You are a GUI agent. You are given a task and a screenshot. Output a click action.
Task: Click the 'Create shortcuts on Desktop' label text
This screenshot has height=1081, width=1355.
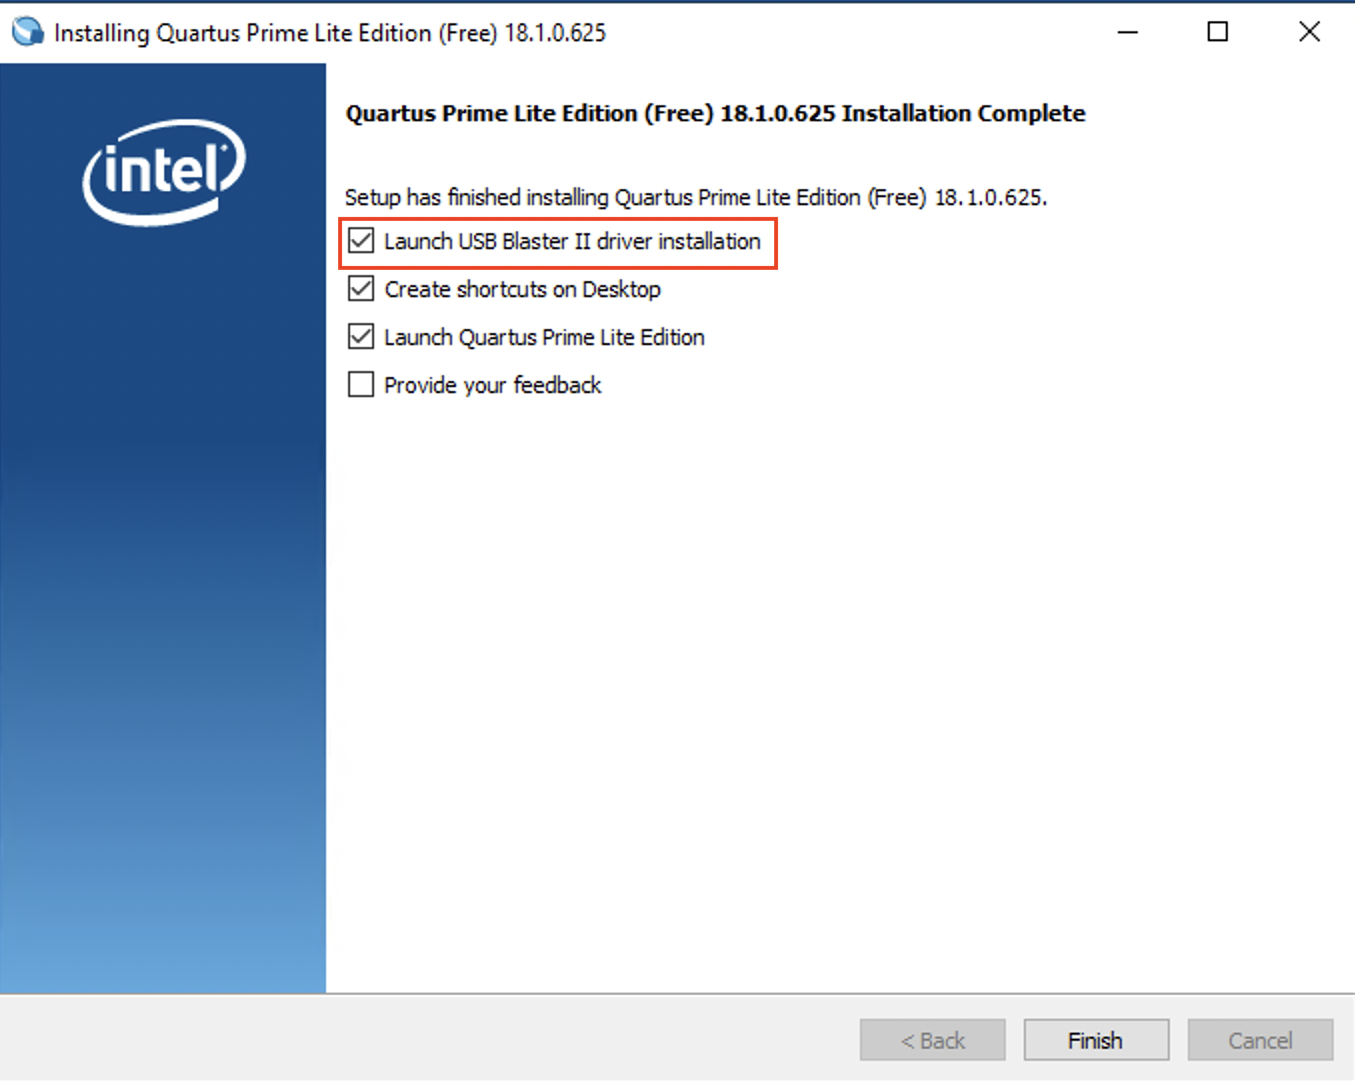coord(522,290)
